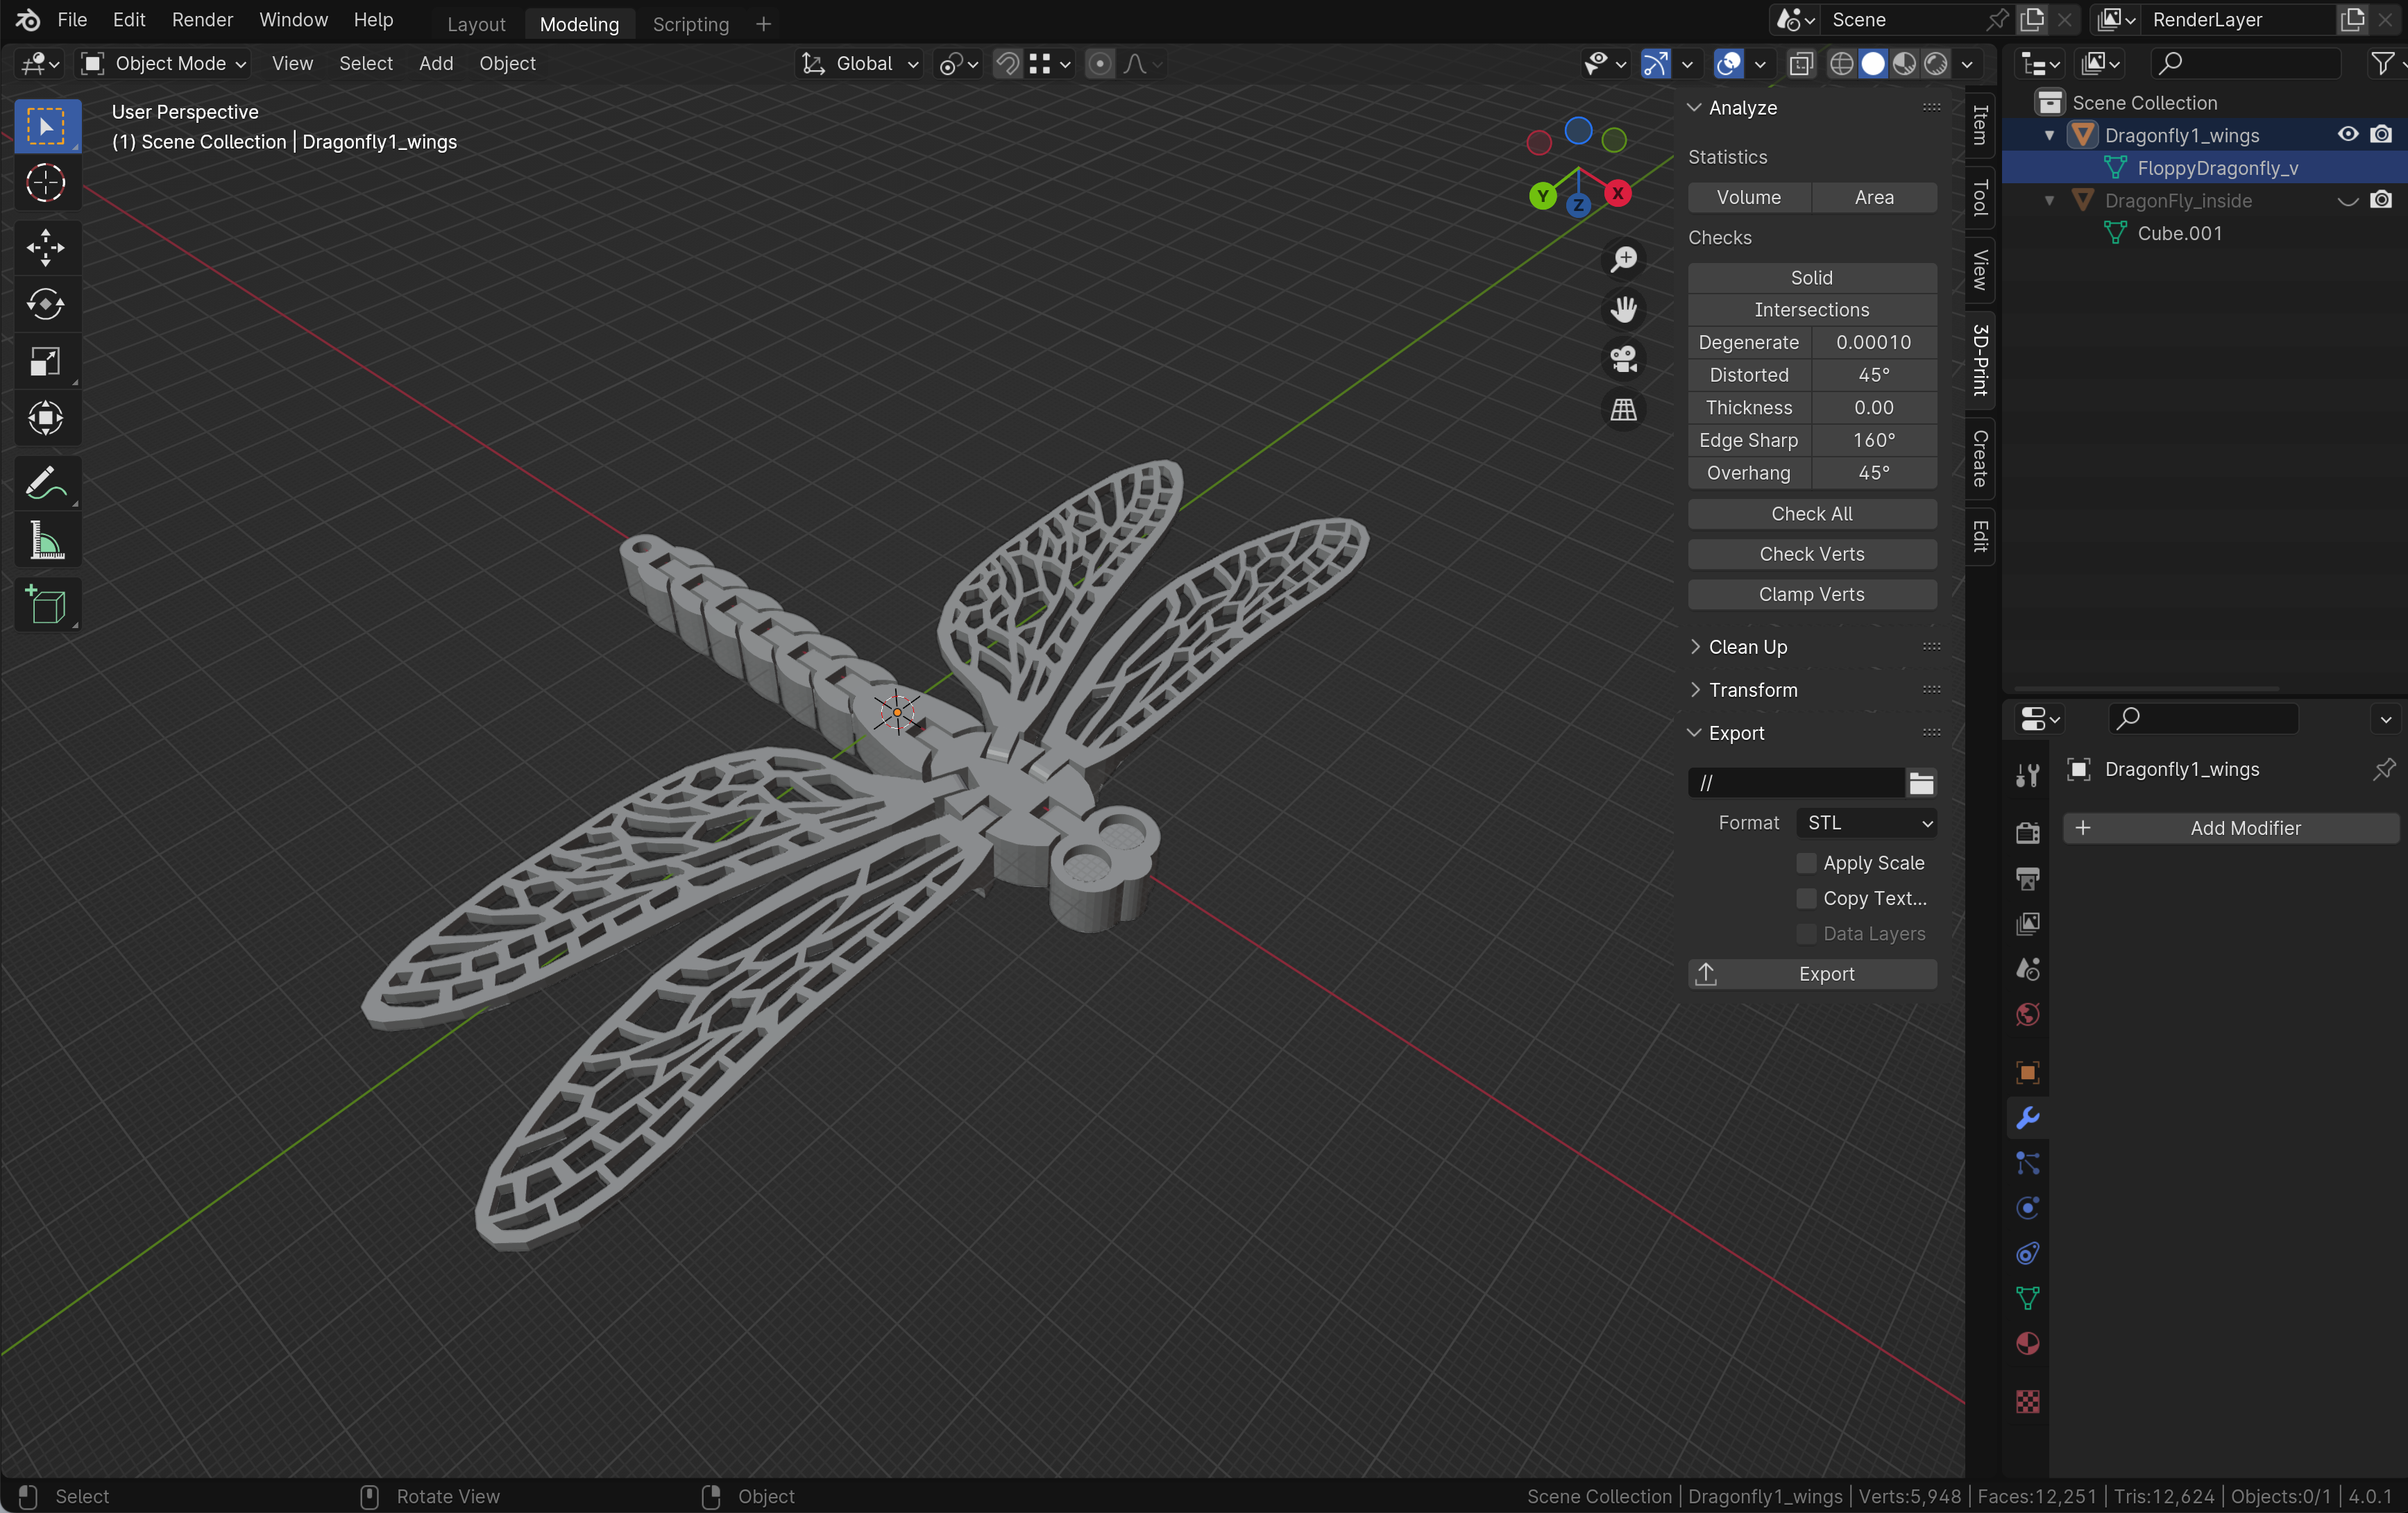Activate the Move tool
2408x1513 pixels.
tap(45, 247)
